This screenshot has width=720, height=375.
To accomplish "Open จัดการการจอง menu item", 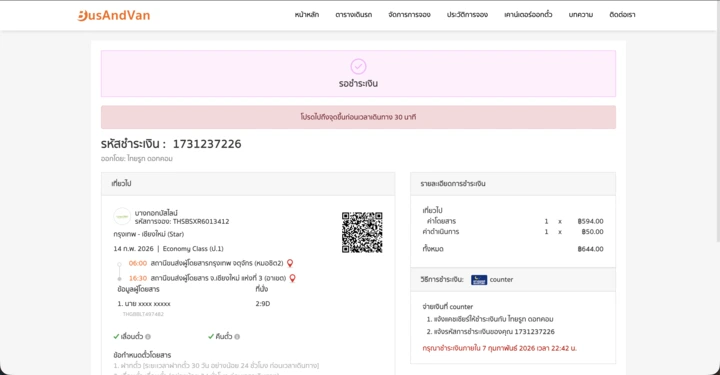I will [409, 15].
